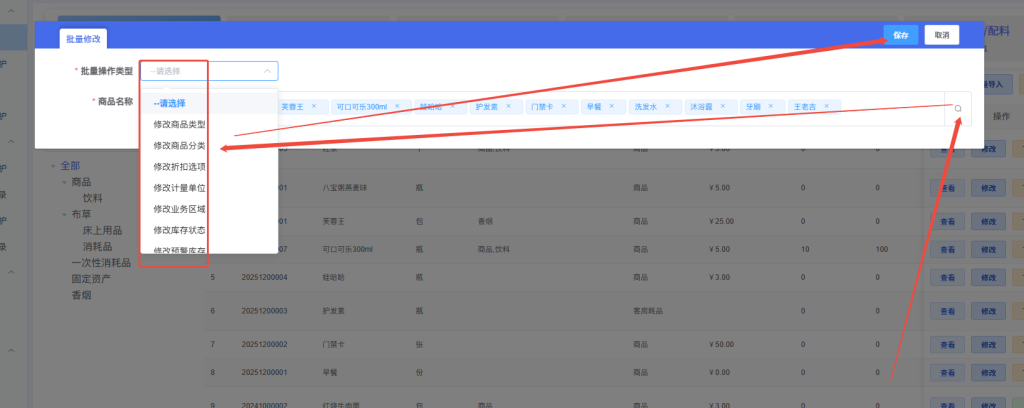Remove the 门禁卡 tag
This screenshot has width=1024, height=408.
coord(564,106)
